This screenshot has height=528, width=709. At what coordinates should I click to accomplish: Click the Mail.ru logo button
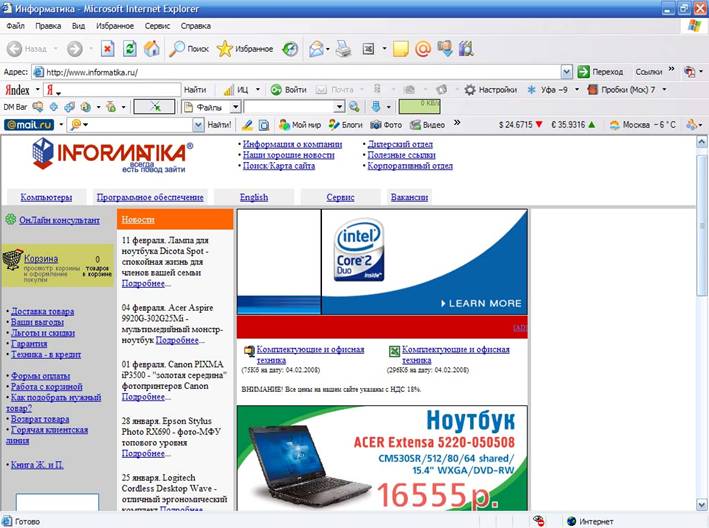[29, 124]
